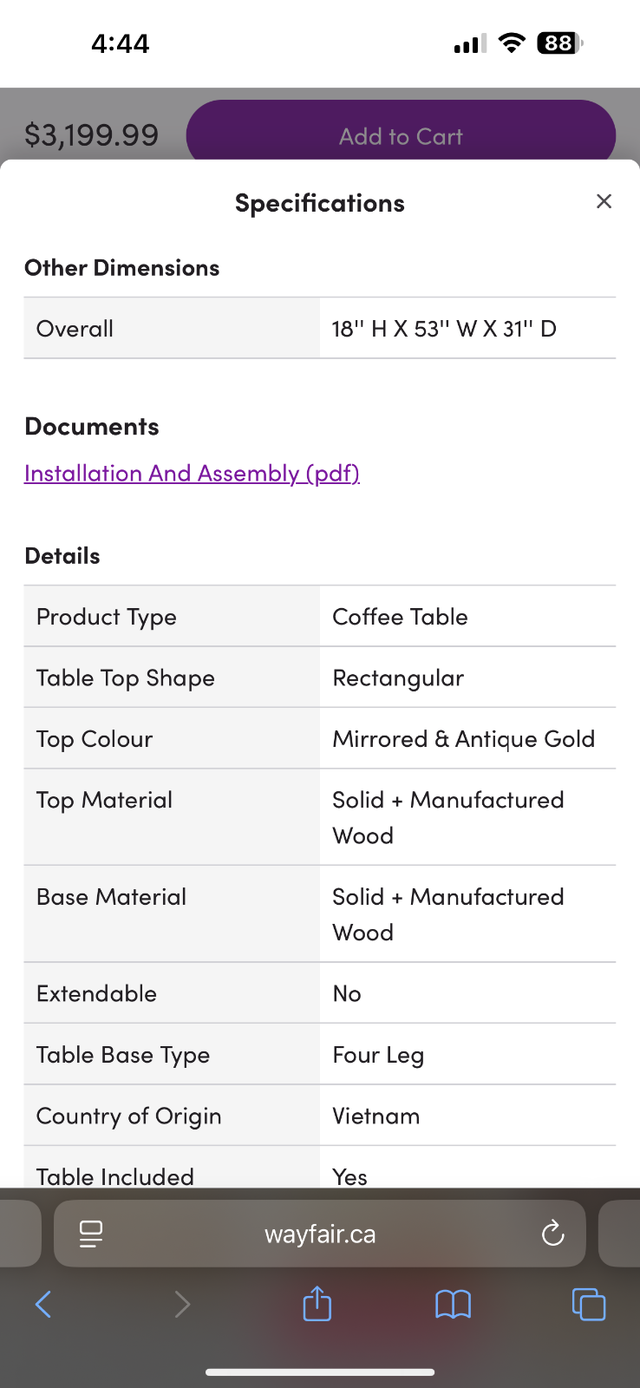Tap the Safari back arrow

click(x=43, y=1304)
